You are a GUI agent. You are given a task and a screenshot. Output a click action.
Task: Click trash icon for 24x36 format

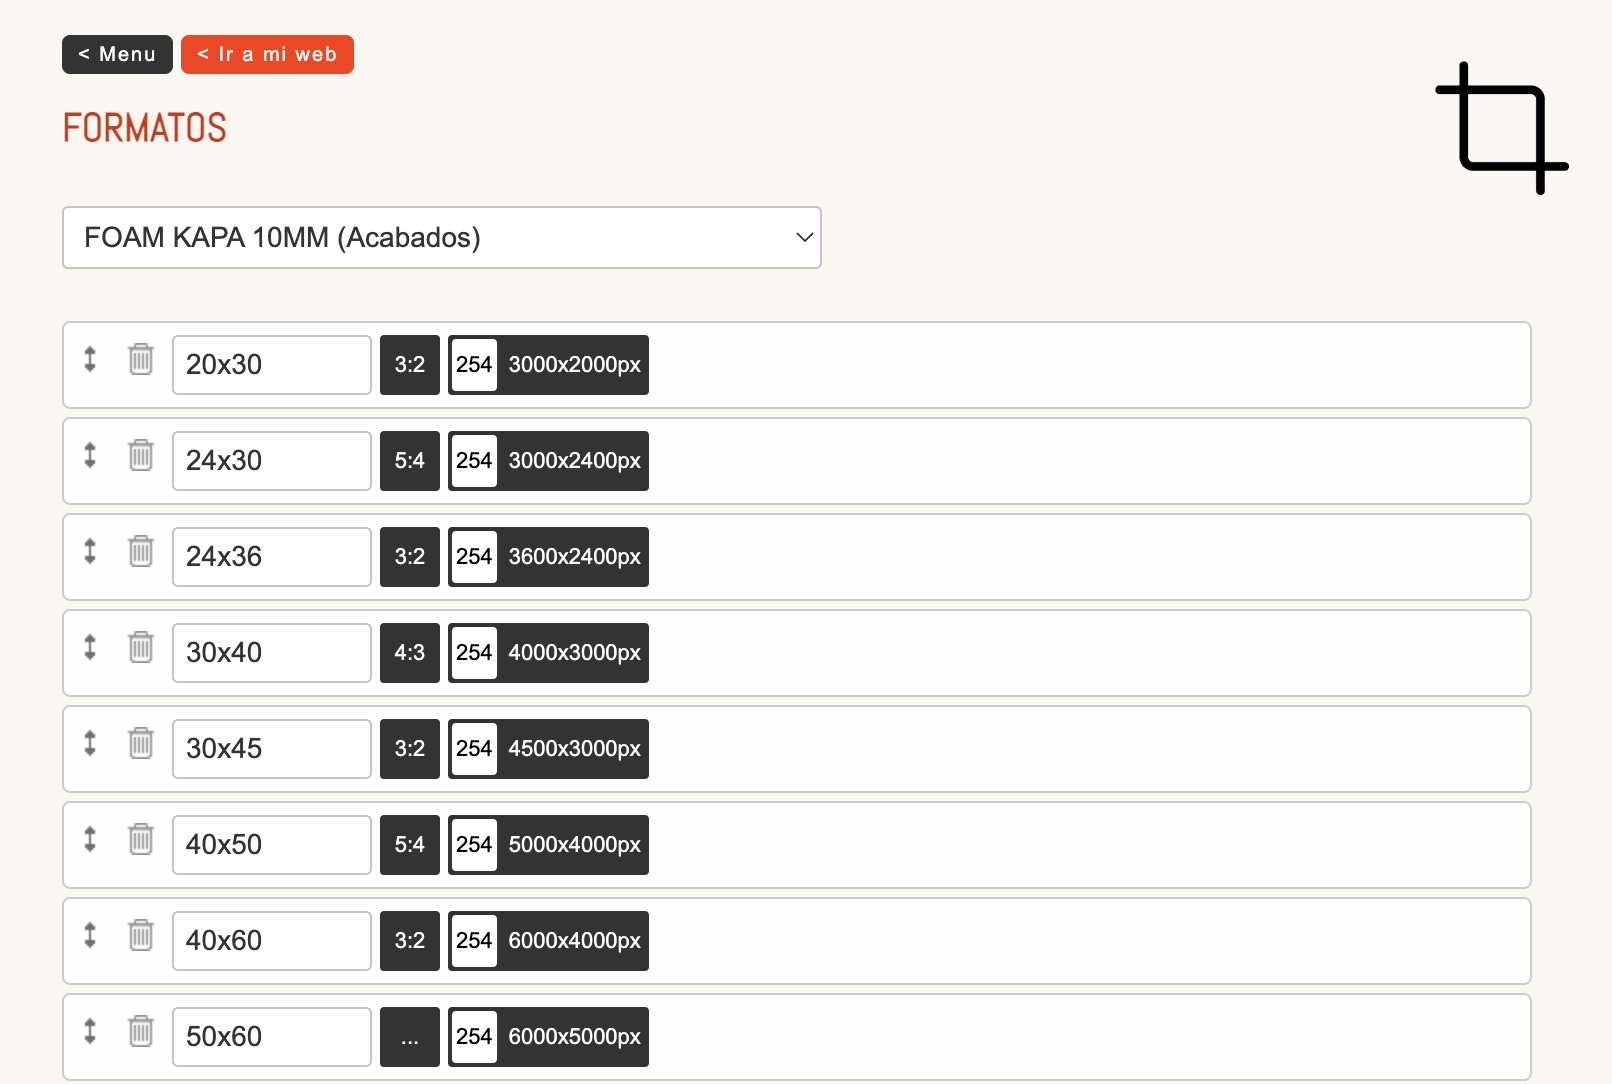(141, 551)
